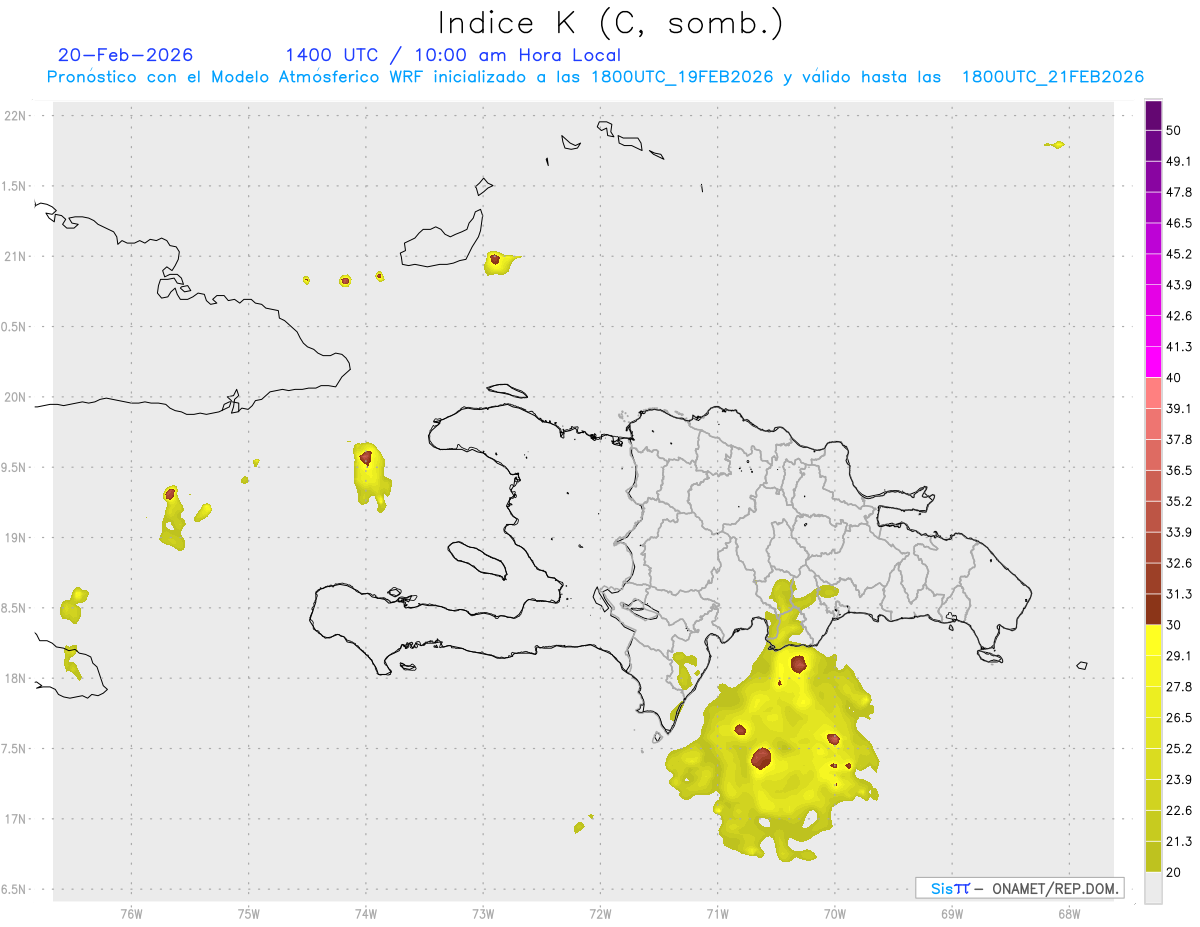Pick the dark brown swatch between 30 and 31.3
This screenshot has height=927, width=1200.
point(1153,609)
